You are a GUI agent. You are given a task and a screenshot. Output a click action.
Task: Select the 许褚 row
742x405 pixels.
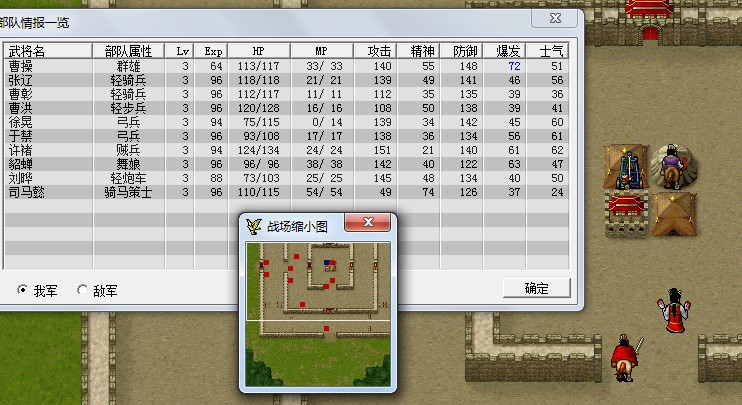point(286,150)
